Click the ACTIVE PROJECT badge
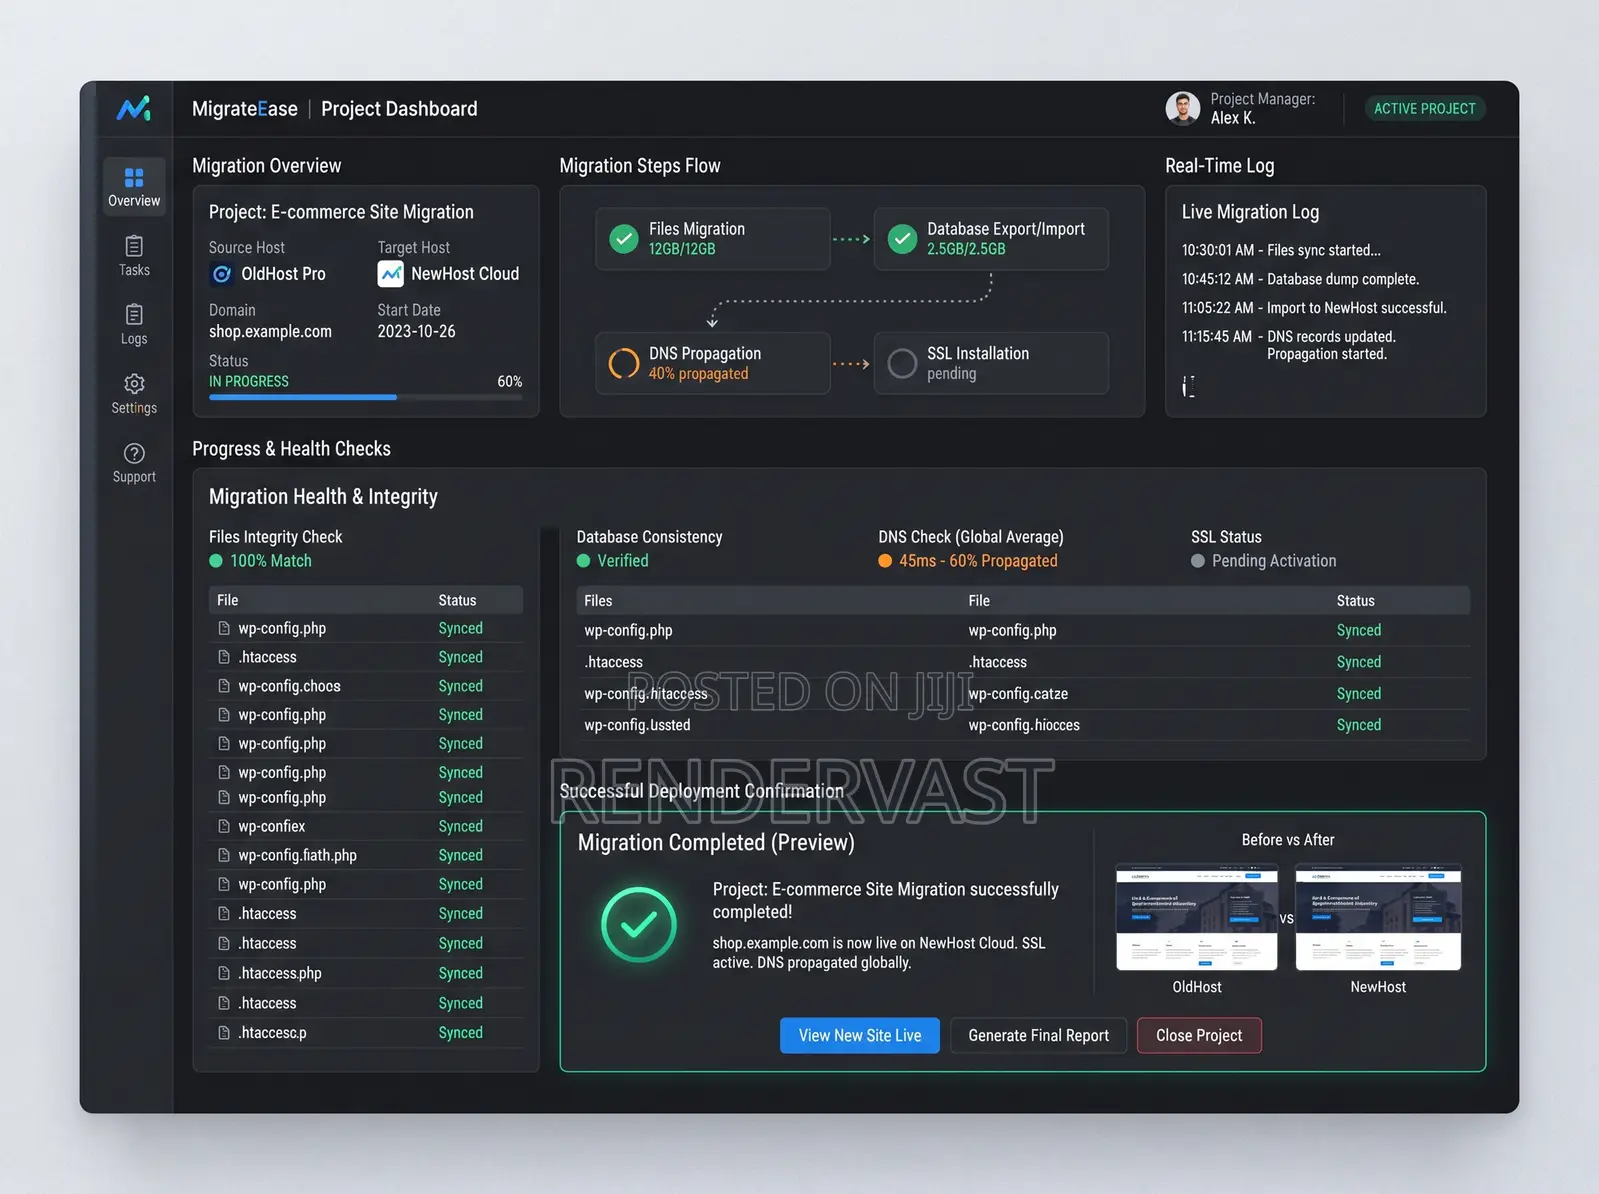The width and height of the screenshot is (1599, 1194). coord(1425,108)
